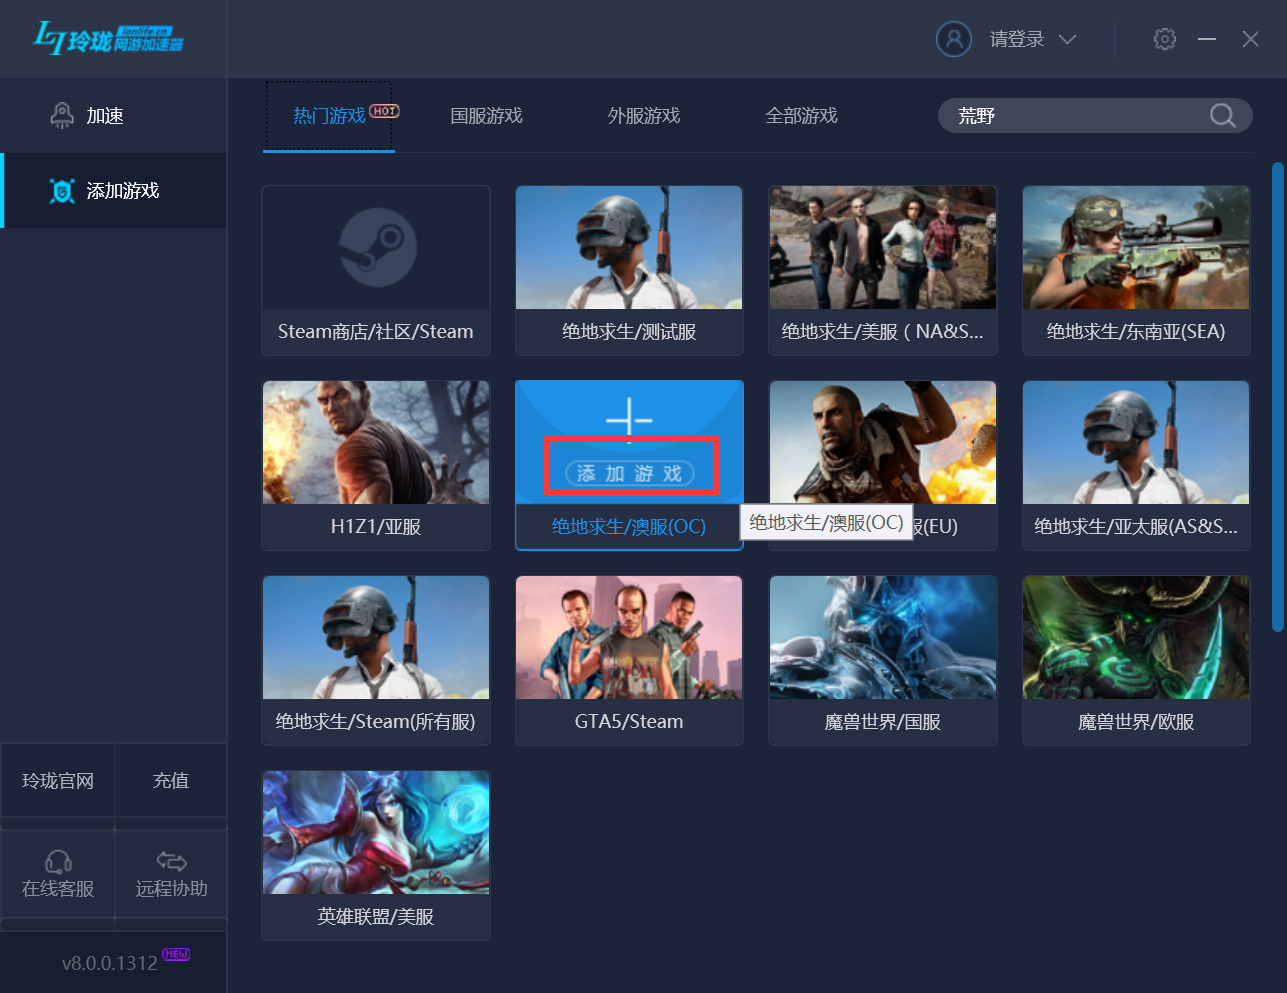Select the 加速 rocket icon in sidebar

63,115
